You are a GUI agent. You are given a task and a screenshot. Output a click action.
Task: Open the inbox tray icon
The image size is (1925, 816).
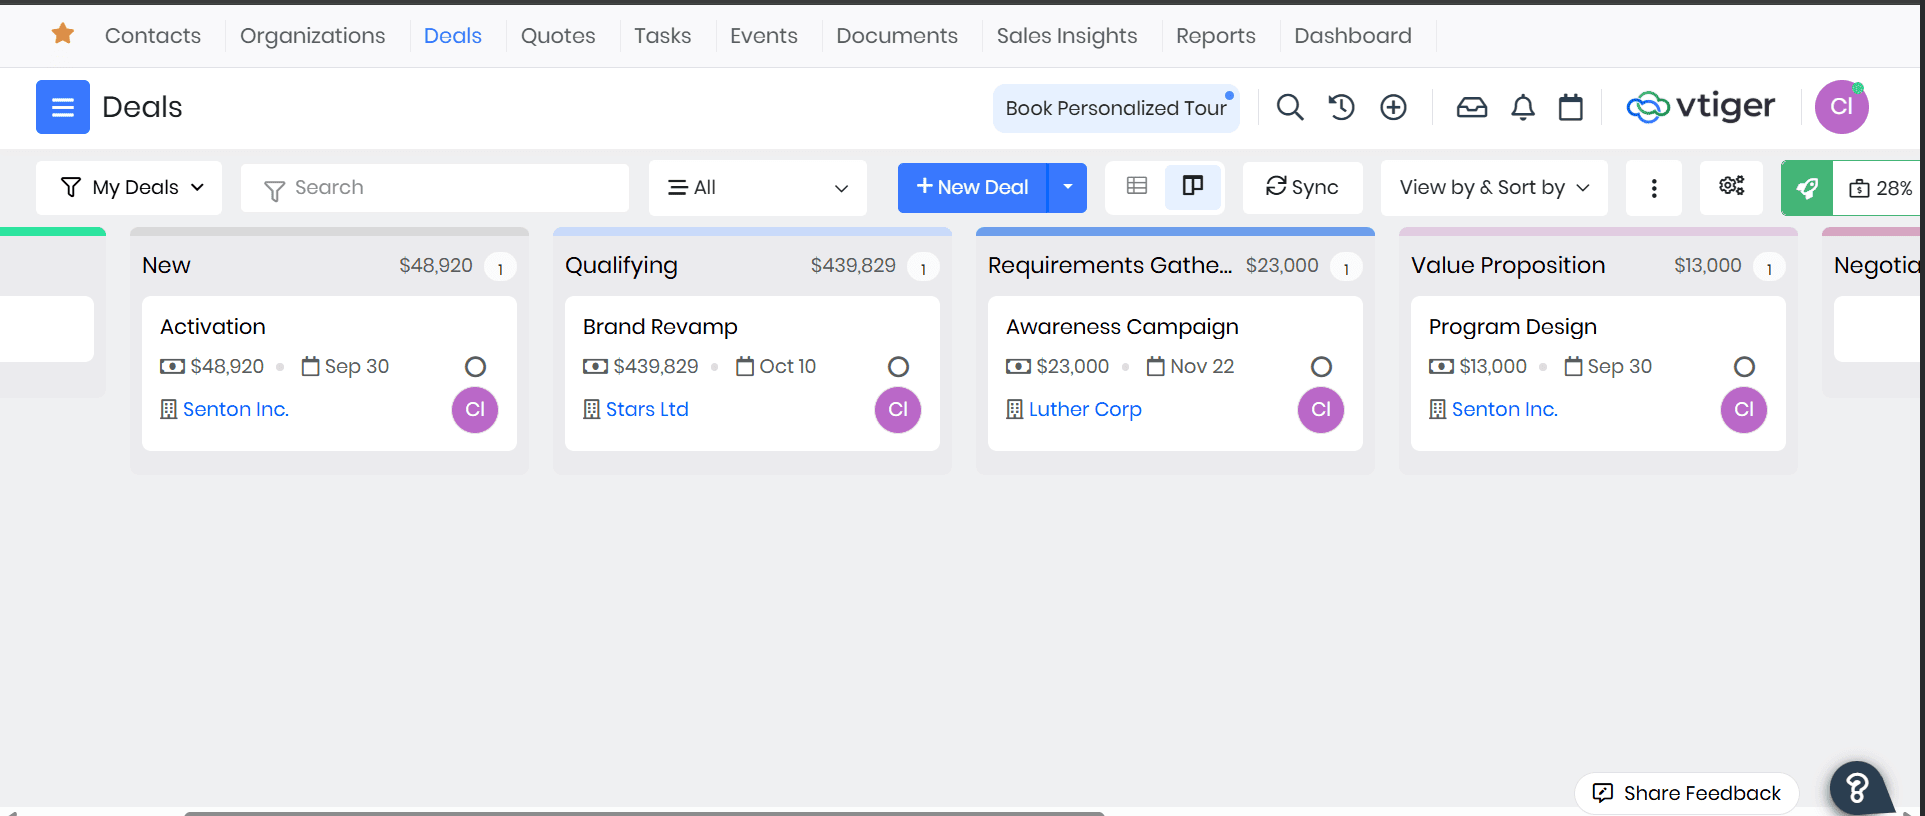[1471, 107]
